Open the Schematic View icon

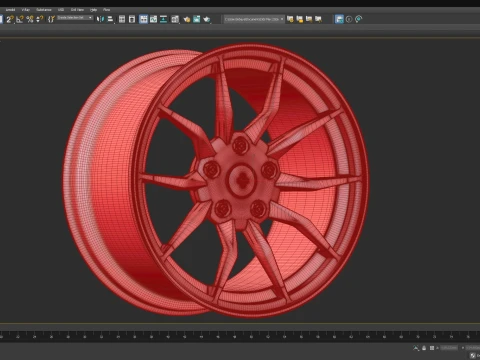tap(163, 19)
